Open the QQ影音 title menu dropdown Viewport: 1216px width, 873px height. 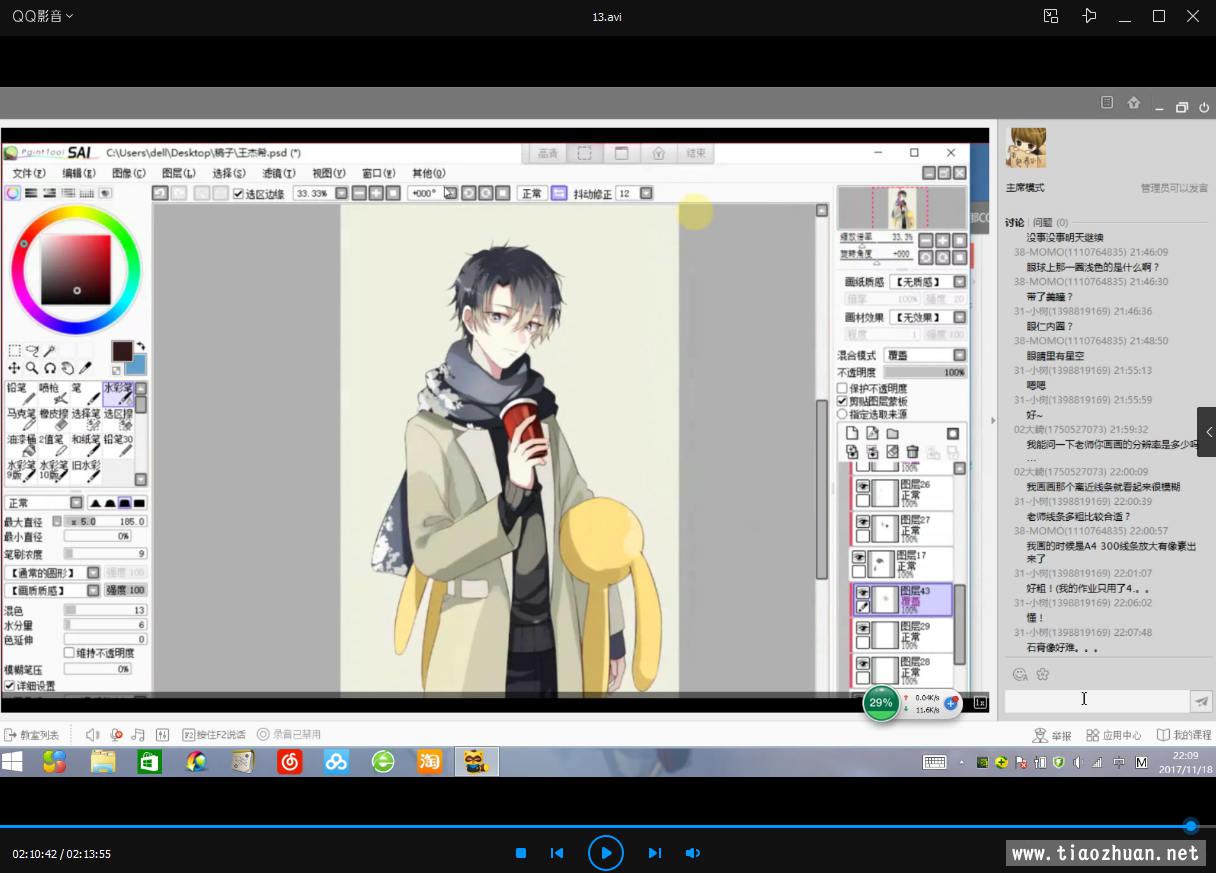(42, 16)
